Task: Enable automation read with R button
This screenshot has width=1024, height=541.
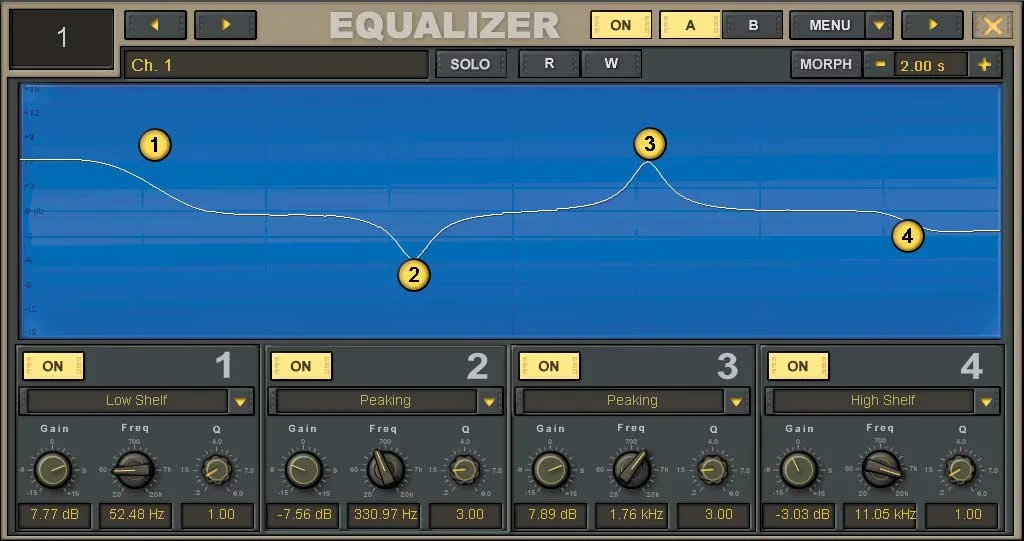Action: click(549, 63)
